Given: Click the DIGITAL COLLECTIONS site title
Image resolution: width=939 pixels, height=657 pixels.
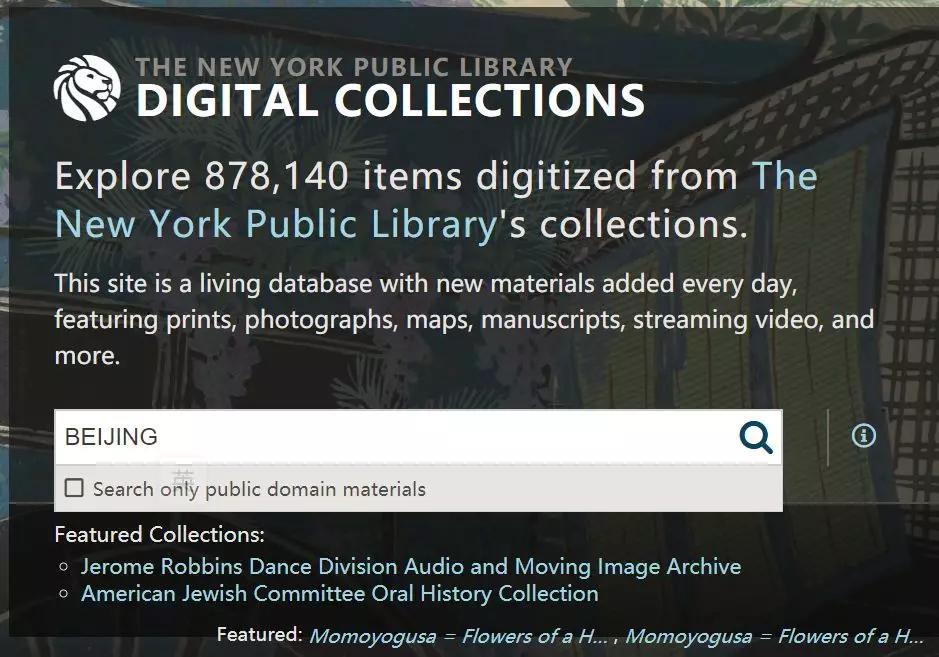Looking at the screenshot, I should click(390, 99).
